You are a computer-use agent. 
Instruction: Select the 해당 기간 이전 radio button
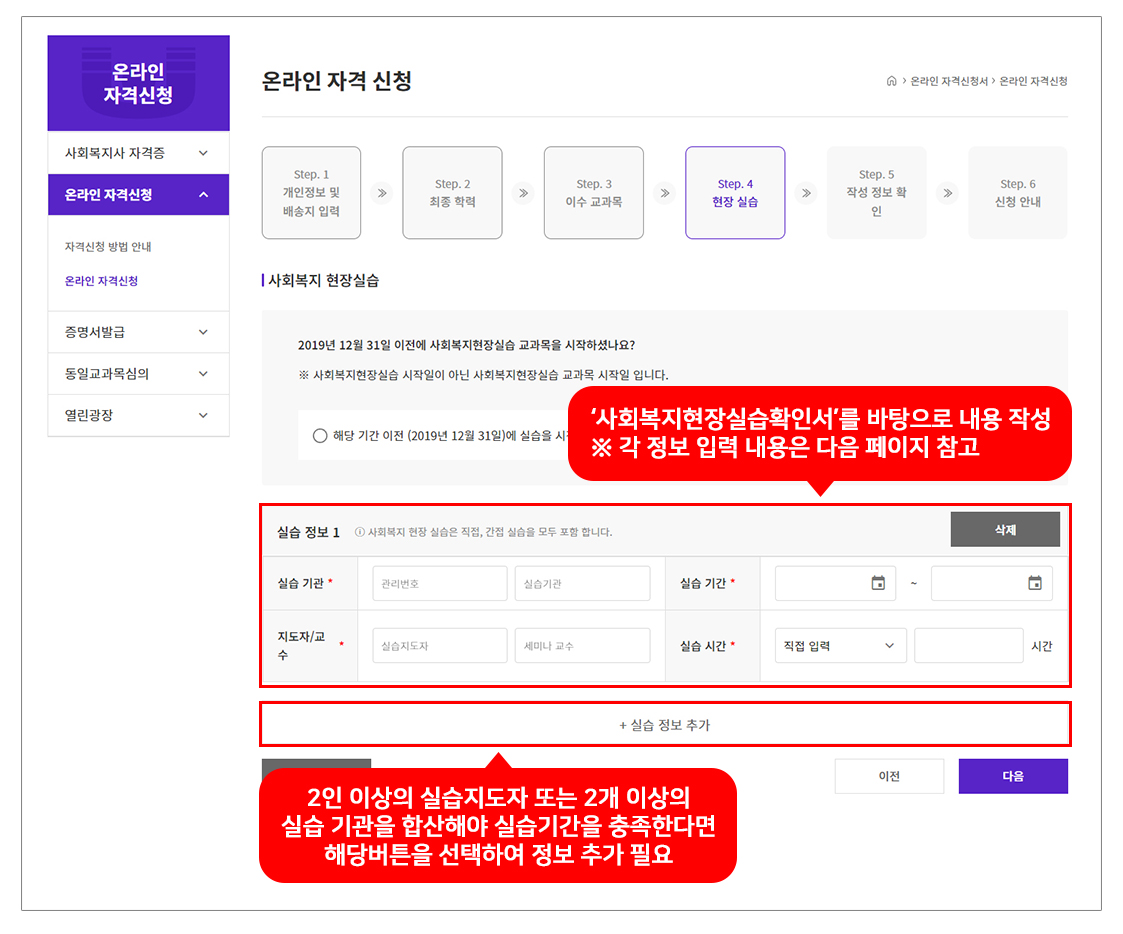[320, 436]
